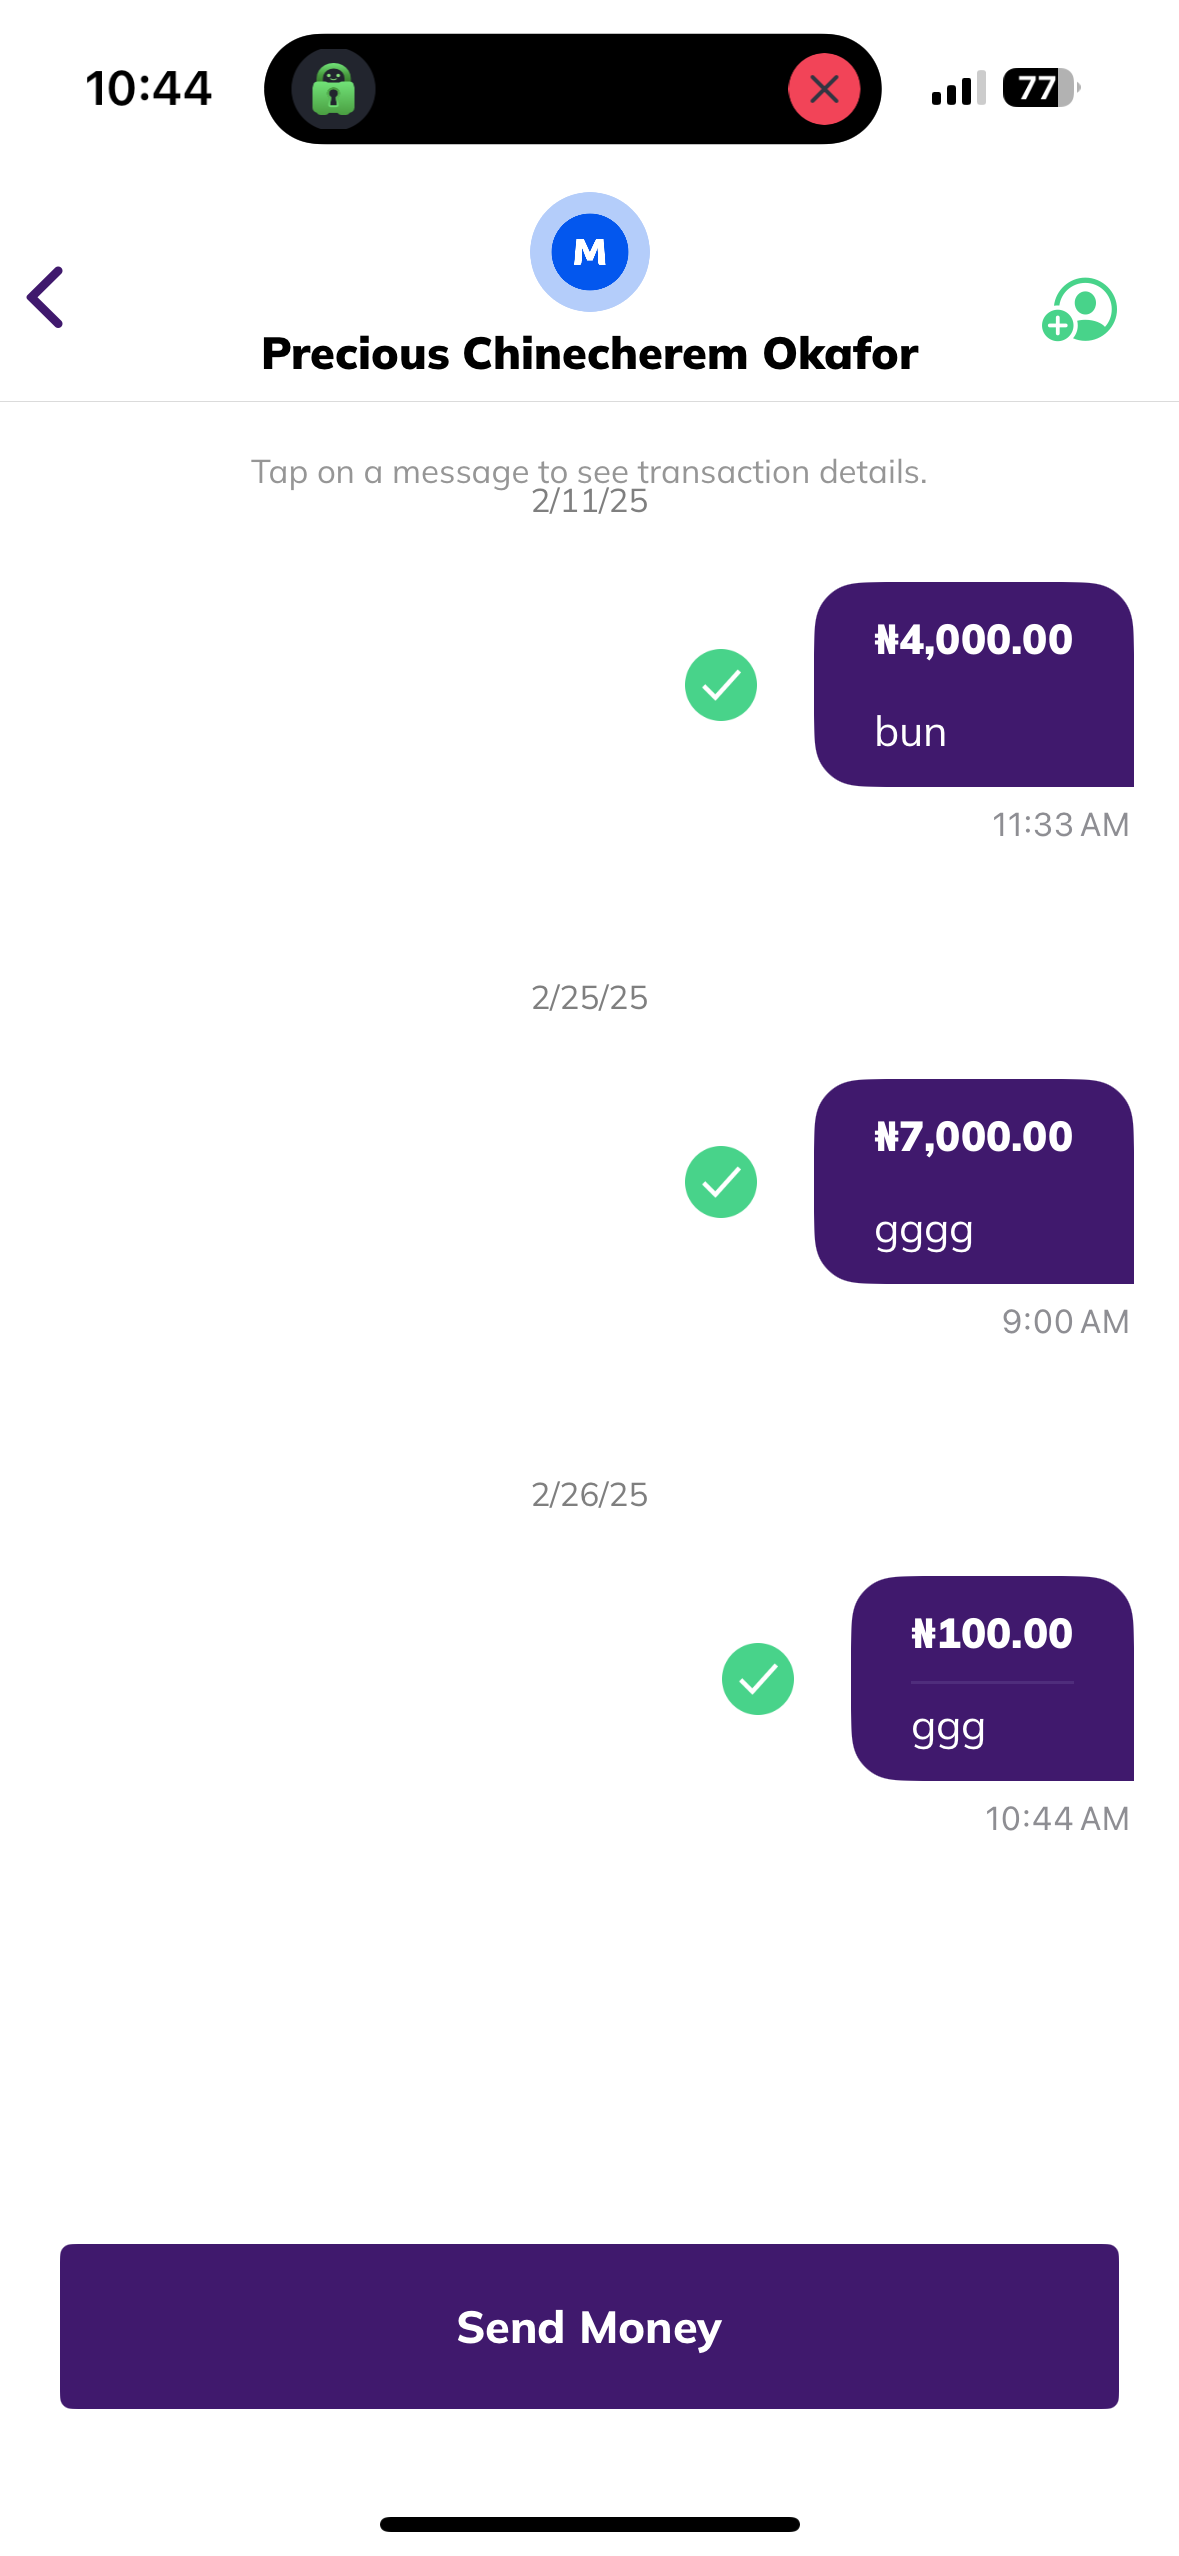1179x2556 pixels.
Task: Tap the red X in Dynamic Island
Action: pyautogui.click(x=824, y=89)
